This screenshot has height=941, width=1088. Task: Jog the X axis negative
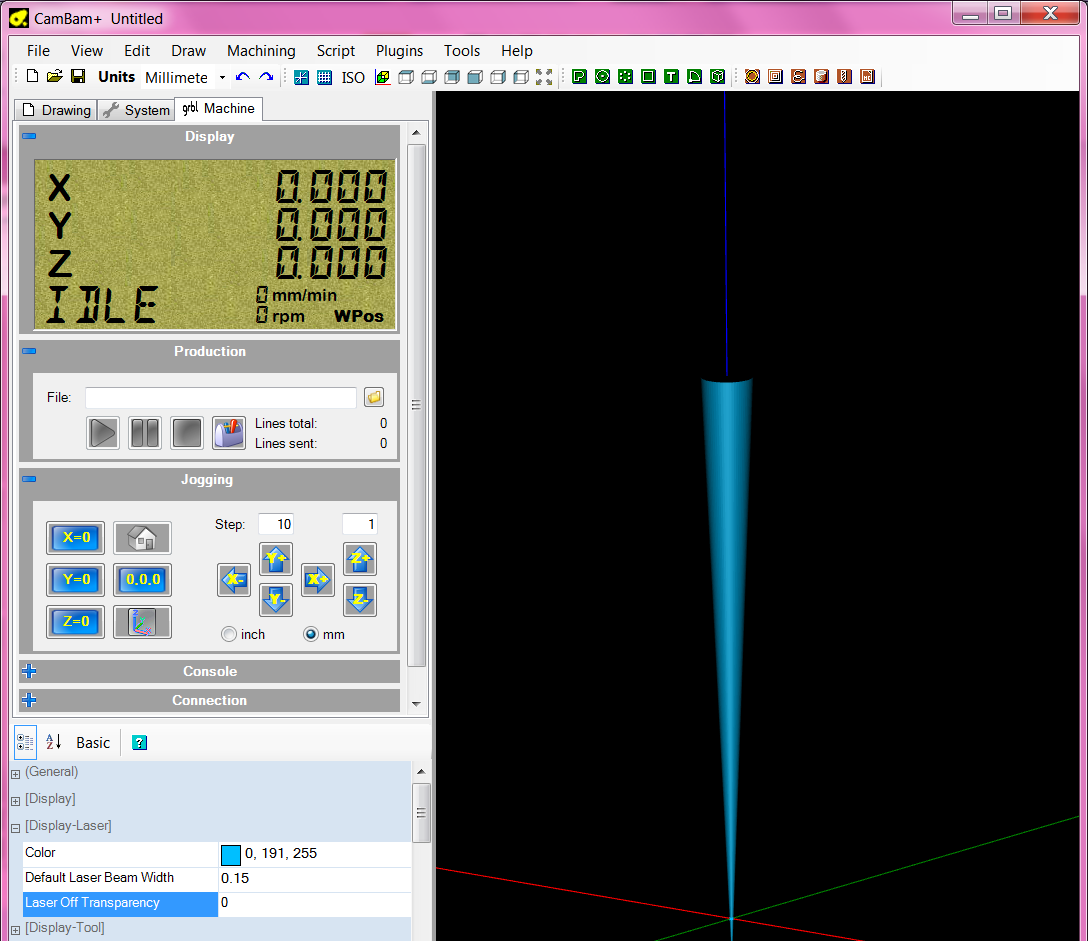click(x=234, y=579)
